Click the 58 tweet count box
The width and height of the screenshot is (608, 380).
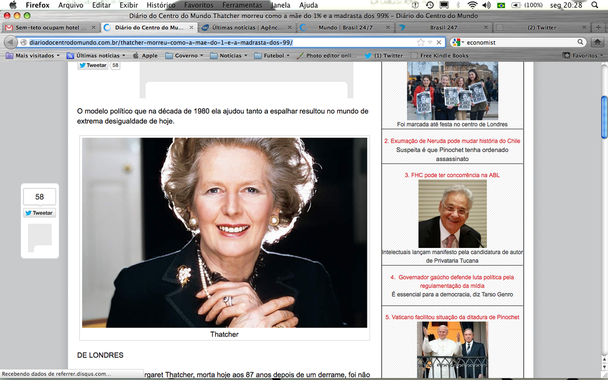[39, 197]
